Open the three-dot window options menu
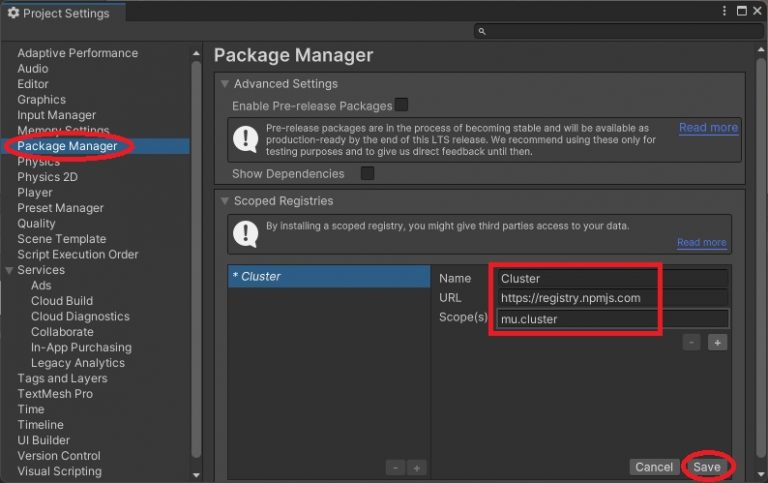 pos(724,11)
